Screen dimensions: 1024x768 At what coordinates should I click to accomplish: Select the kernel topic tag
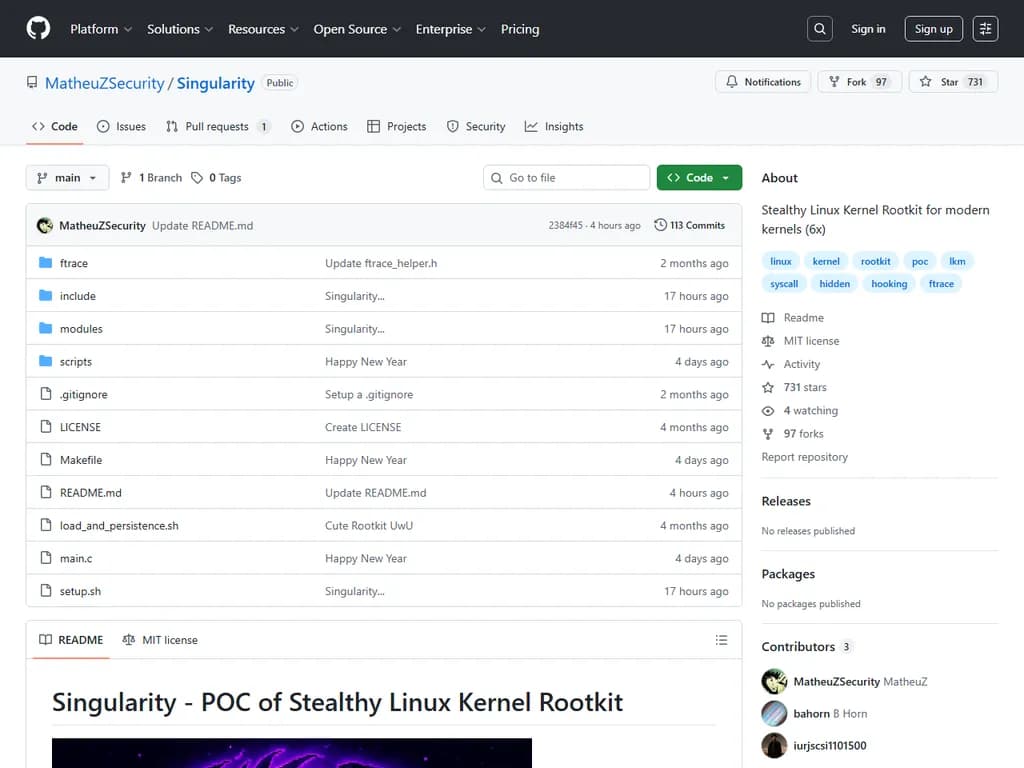click(826, 260)
